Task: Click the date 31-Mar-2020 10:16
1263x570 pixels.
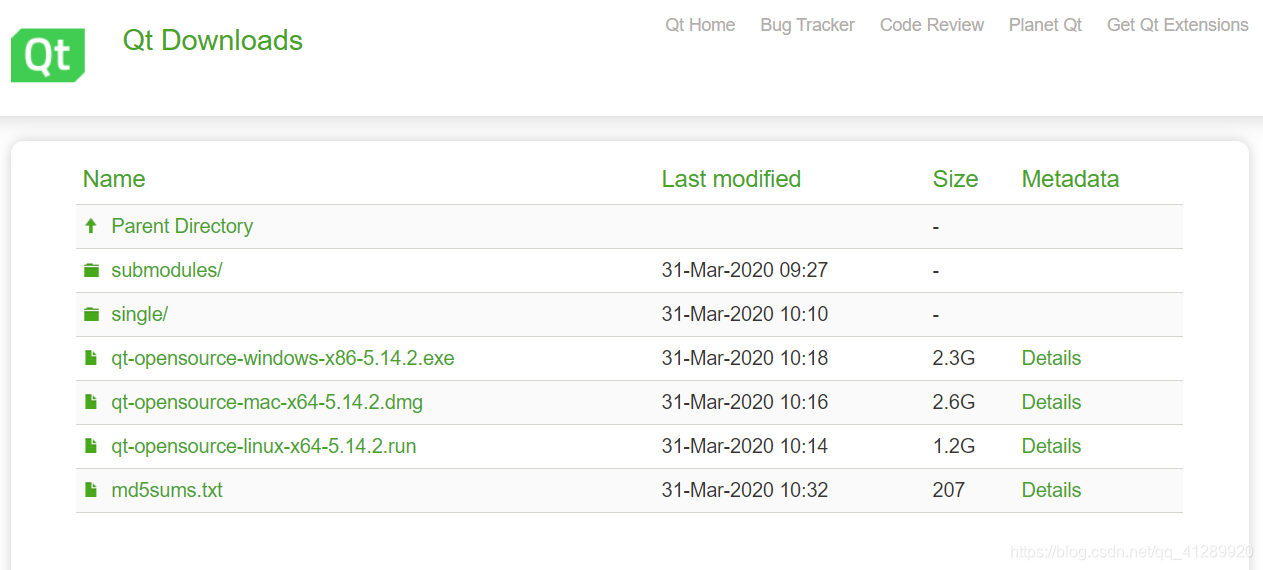Action: tap(745, 402)
